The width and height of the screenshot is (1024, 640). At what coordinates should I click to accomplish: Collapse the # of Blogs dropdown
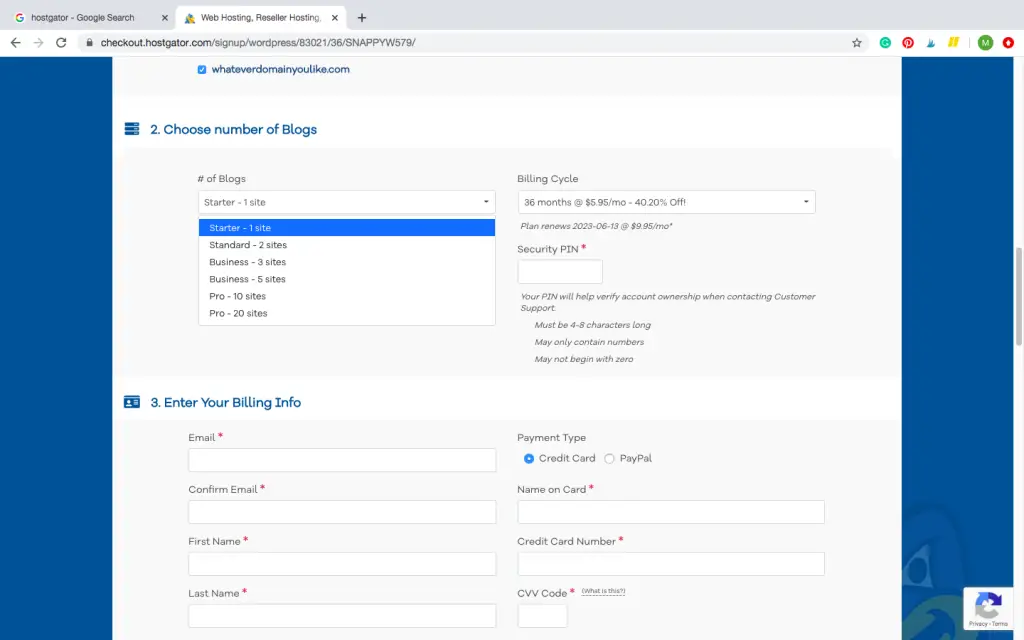pyautogui.click(x=347, y=202)
